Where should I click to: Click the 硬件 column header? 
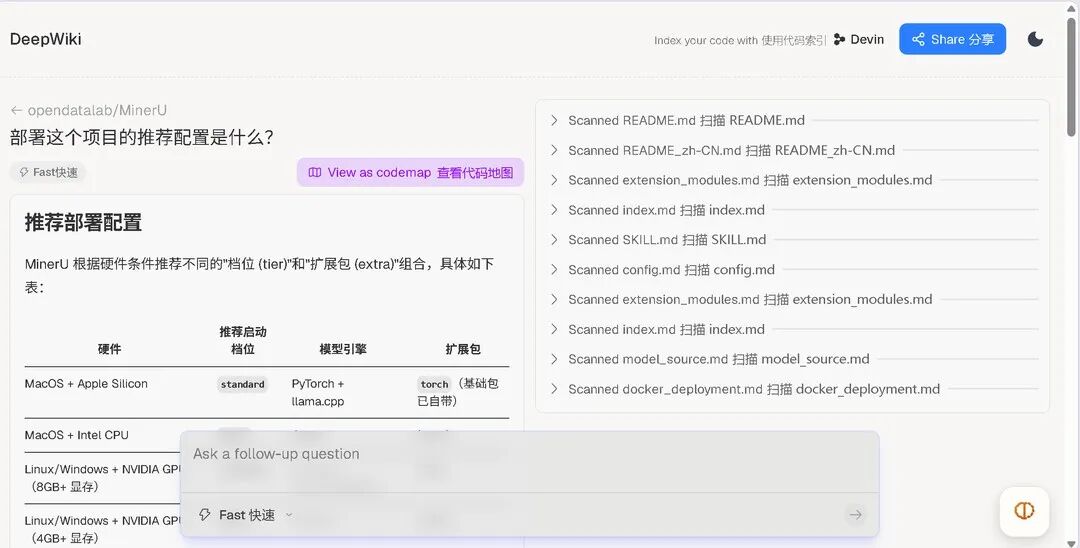coord(109,349)
